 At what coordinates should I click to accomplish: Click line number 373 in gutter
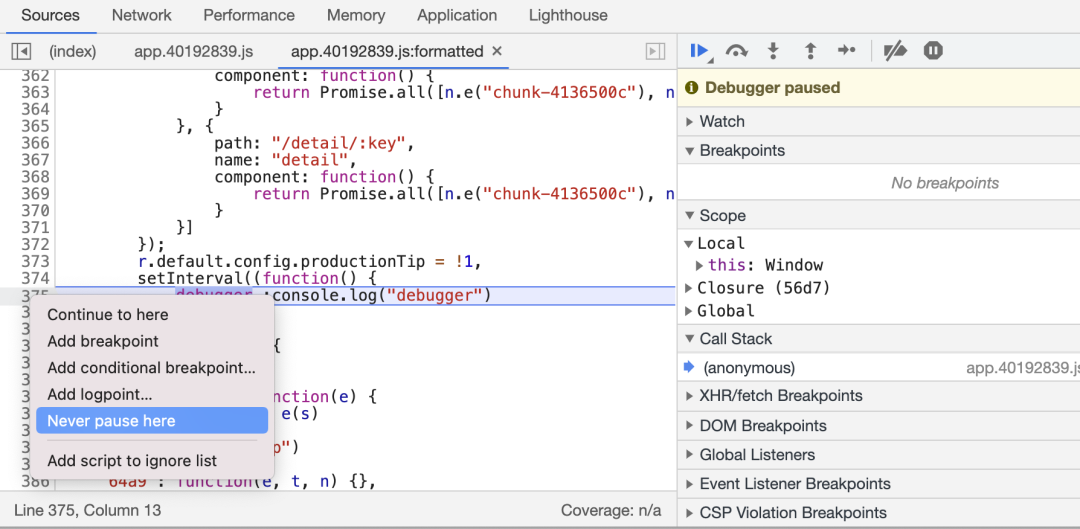point(35,262)
